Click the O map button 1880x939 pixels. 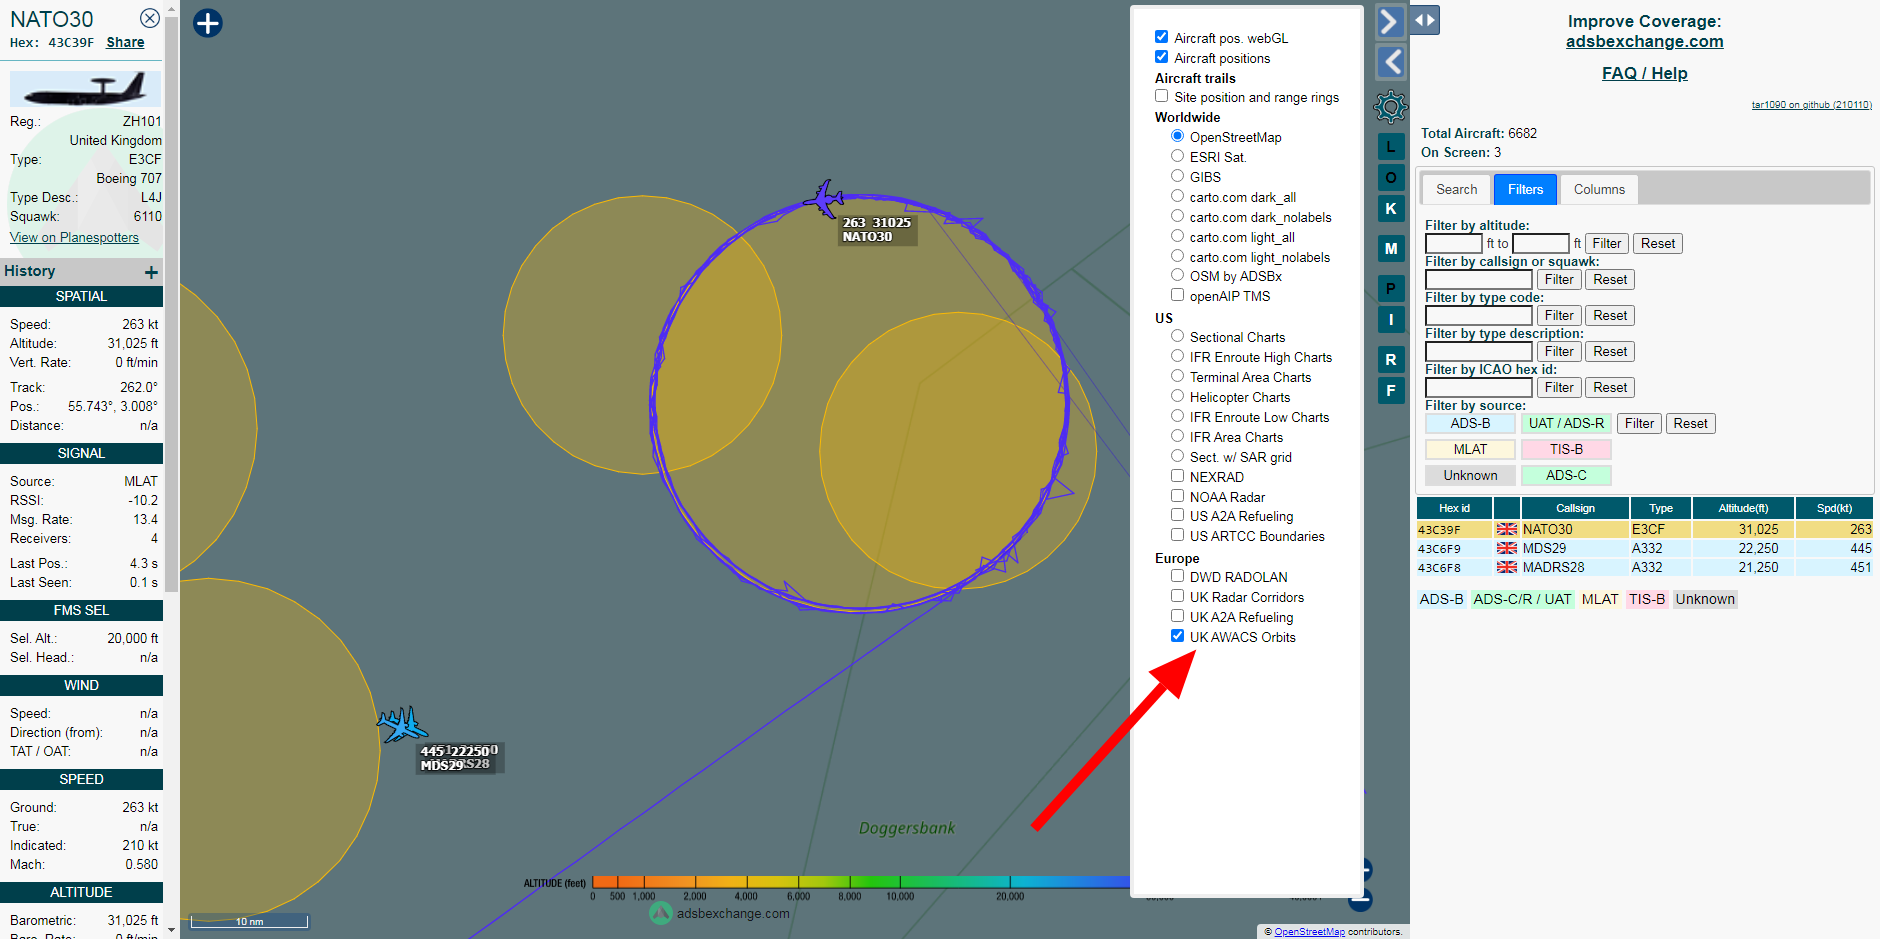click(x=1391, y=178)
